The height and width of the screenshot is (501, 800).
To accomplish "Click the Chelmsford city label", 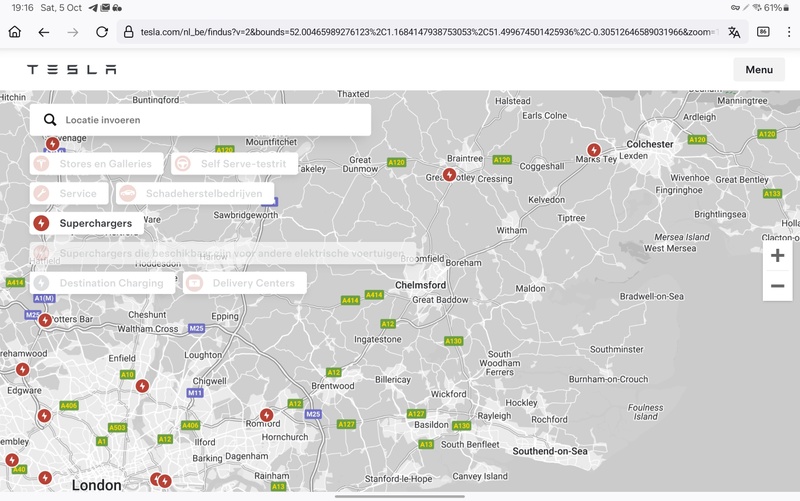I will (x=420, y=285).
